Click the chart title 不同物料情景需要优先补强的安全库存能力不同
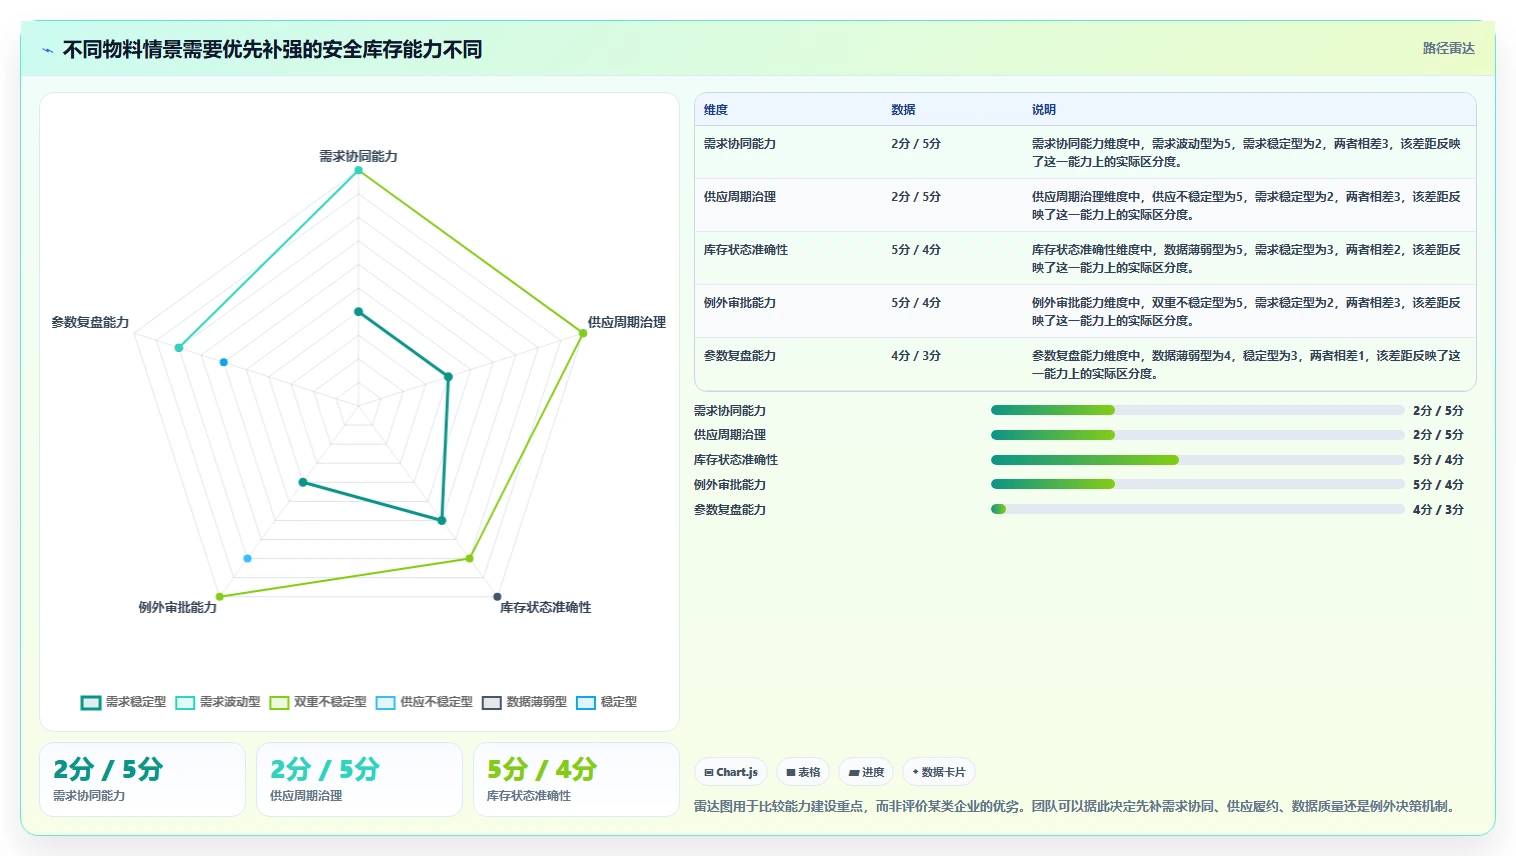Image resolution: width=1516 pixels, height=856 pixels. pyautogui.click(x=272, y=49)
